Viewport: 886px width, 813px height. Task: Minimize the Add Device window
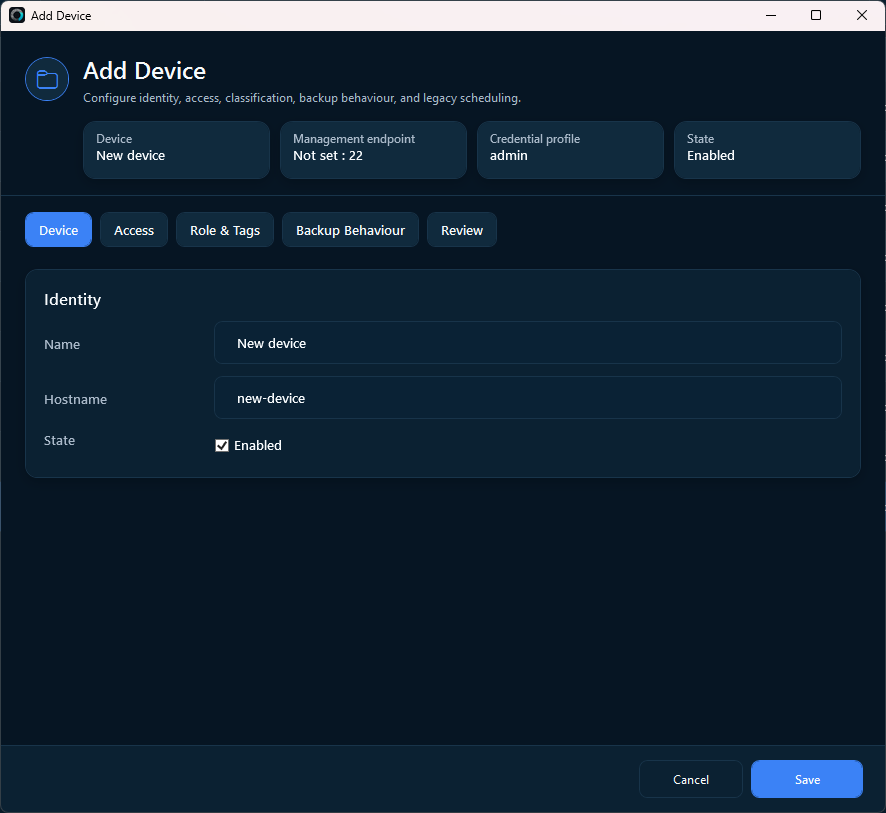point(771,15)
